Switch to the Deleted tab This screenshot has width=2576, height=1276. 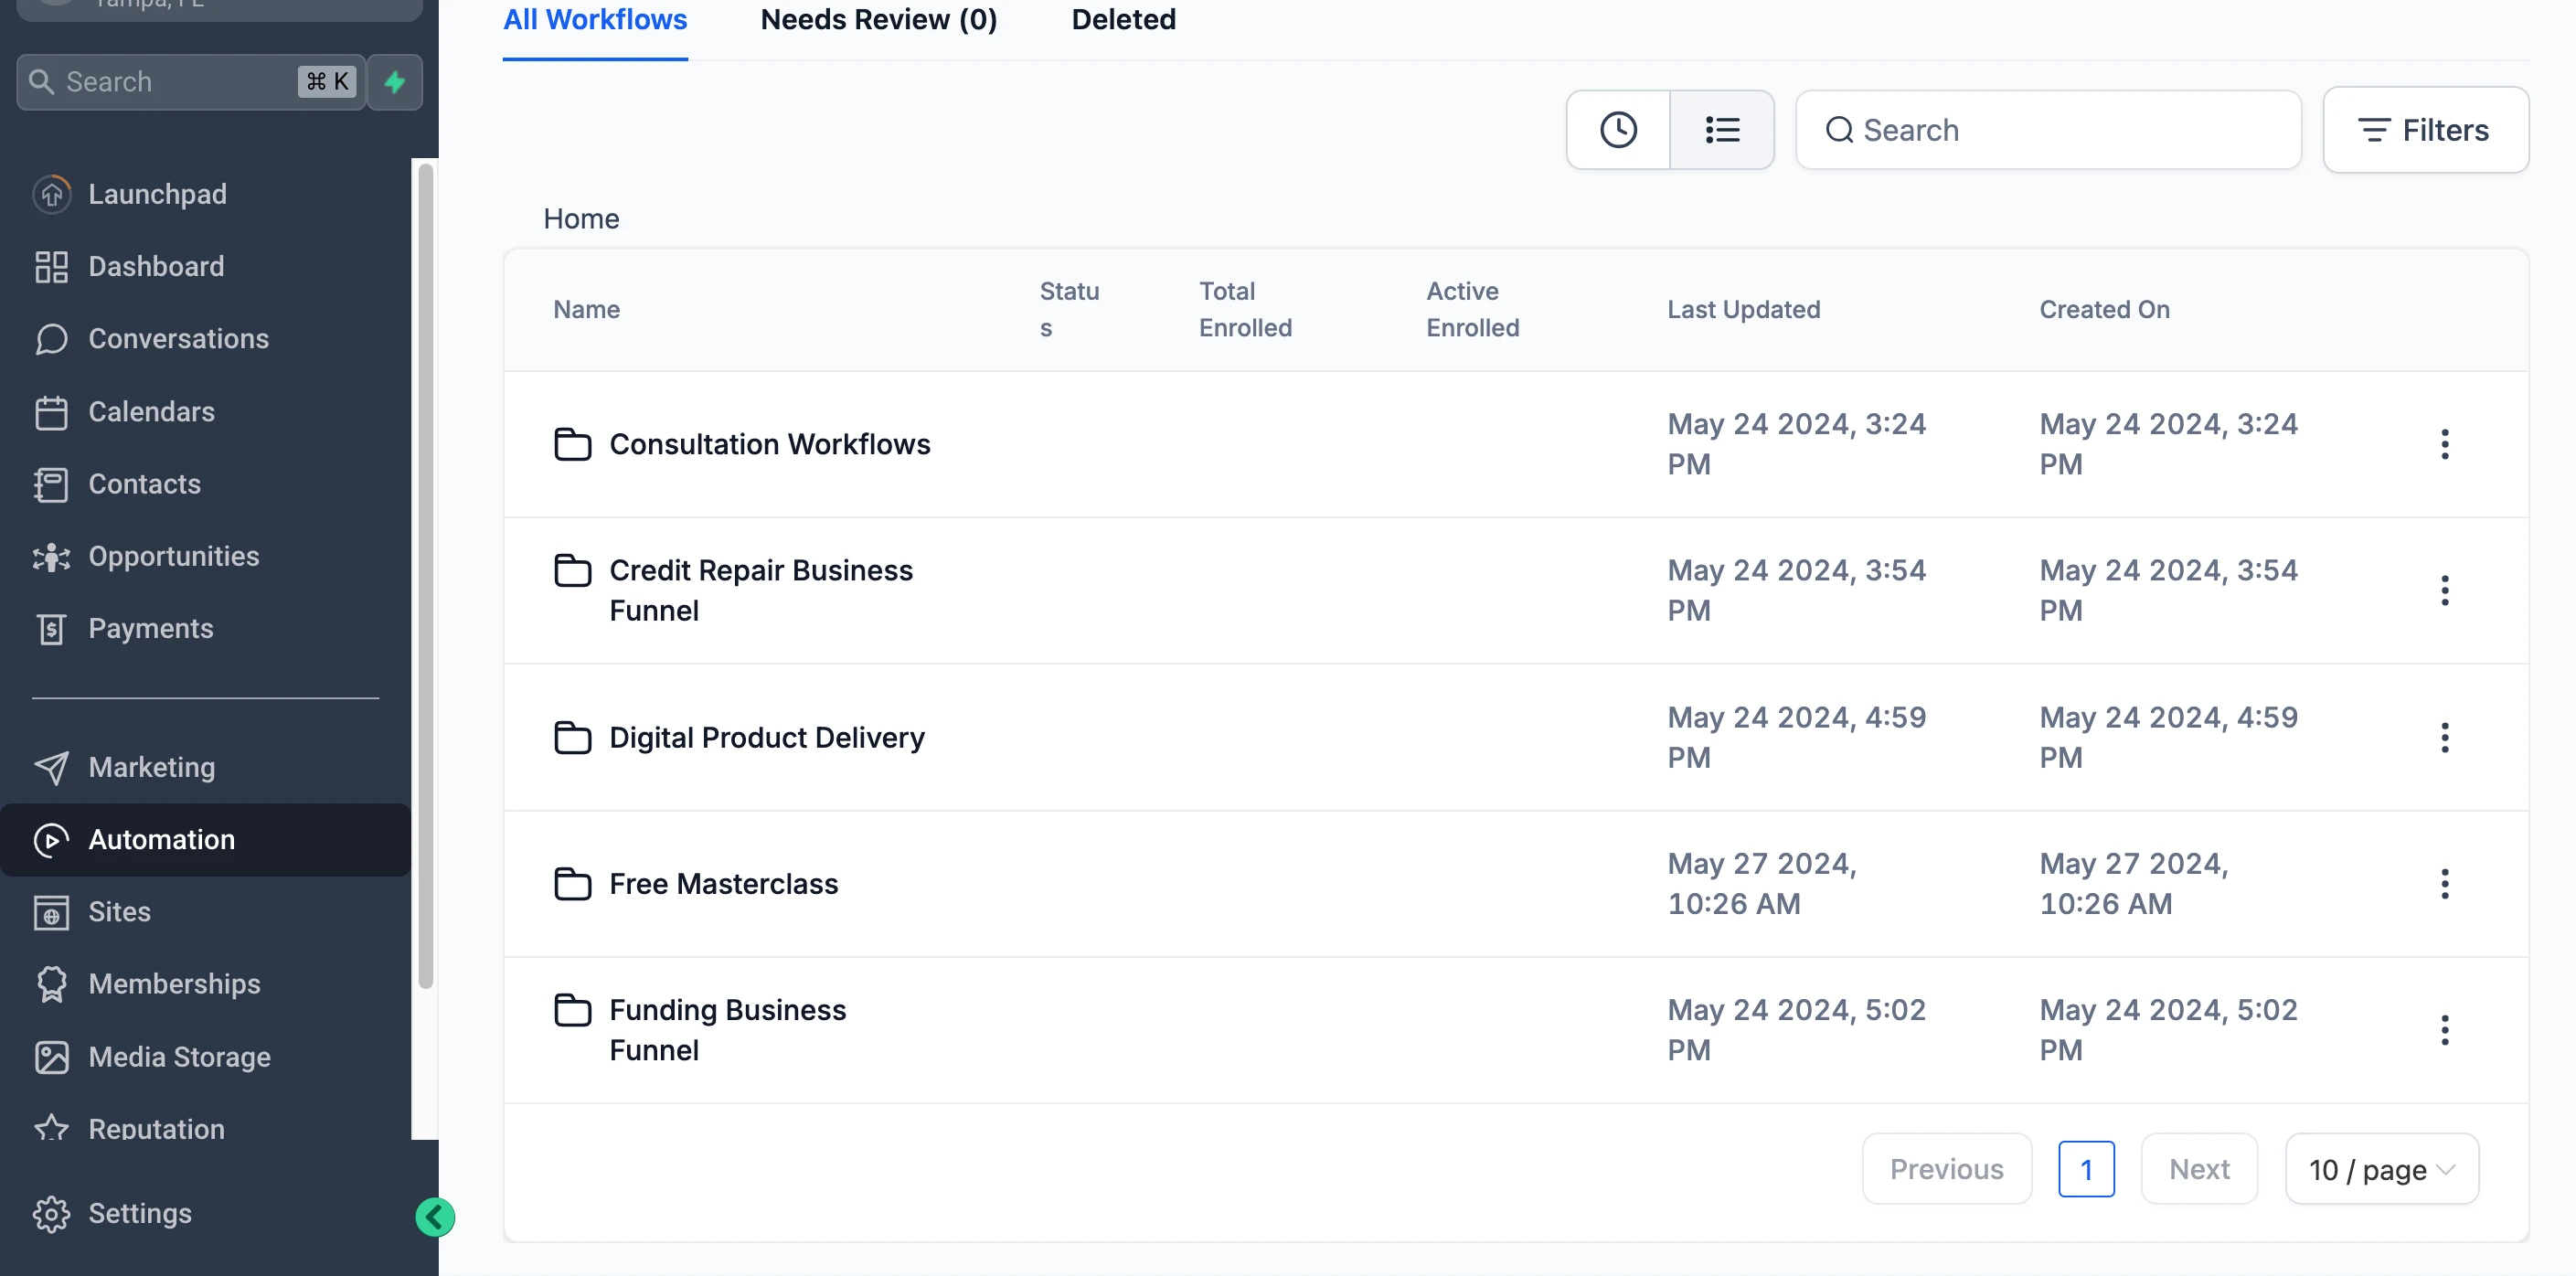(1123, 20)
